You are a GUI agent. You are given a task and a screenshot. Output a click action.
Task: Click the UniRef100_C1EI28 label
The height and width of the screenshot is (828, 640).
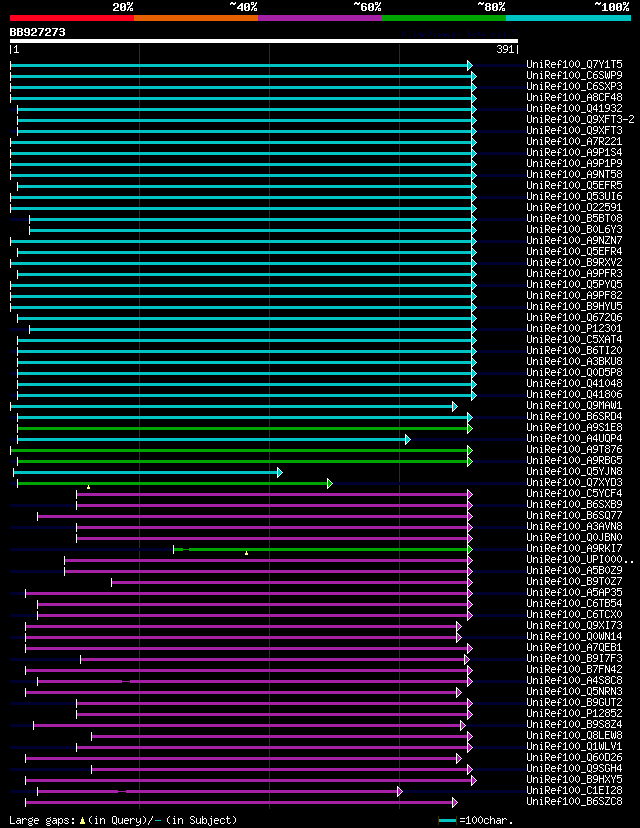pos(574,791)
